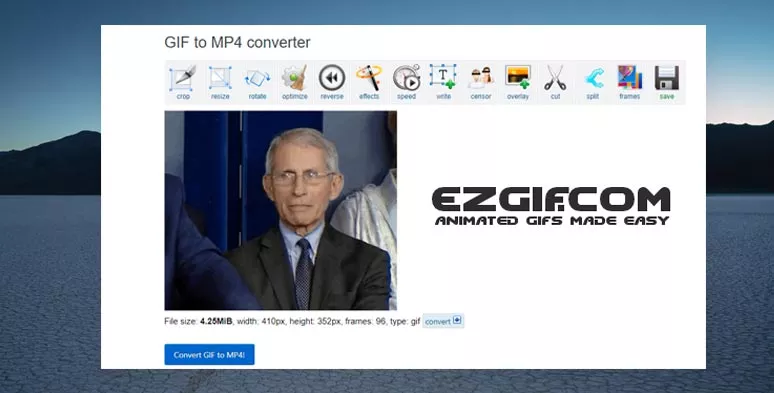Open the effects tool

pos(369,82)
